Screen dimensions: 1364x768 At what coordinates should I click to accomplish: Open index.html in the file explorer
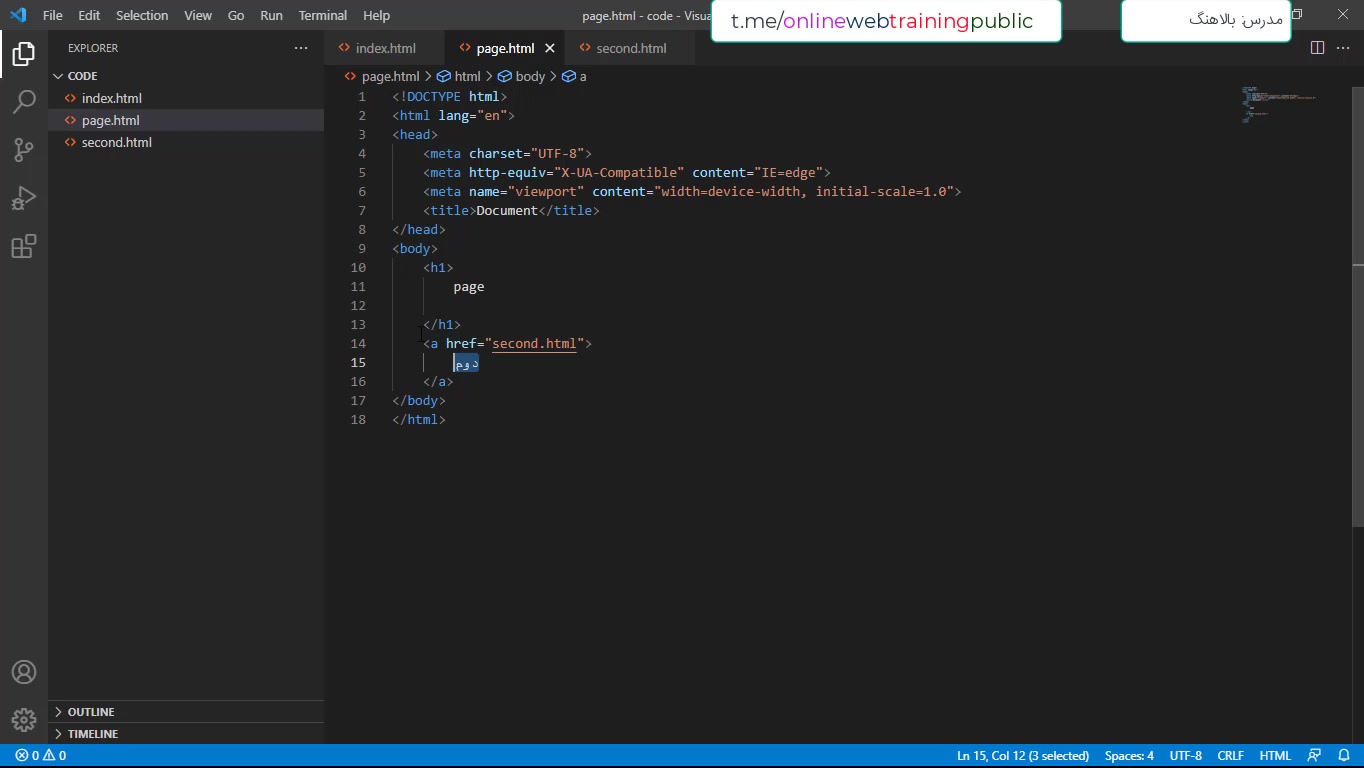pos(111,98)
